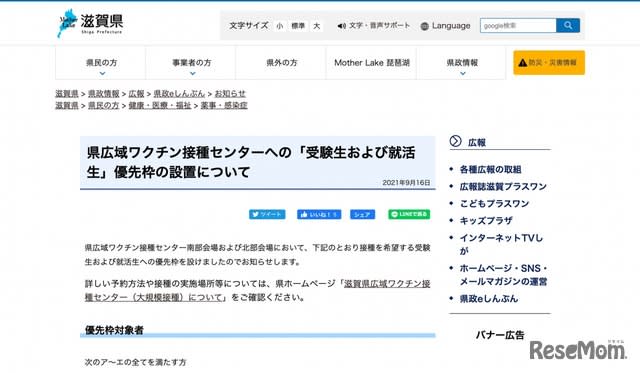Click the green LINEで送る button
The height and width of the screenshot is (373, 640).
[x=409, y=214]
